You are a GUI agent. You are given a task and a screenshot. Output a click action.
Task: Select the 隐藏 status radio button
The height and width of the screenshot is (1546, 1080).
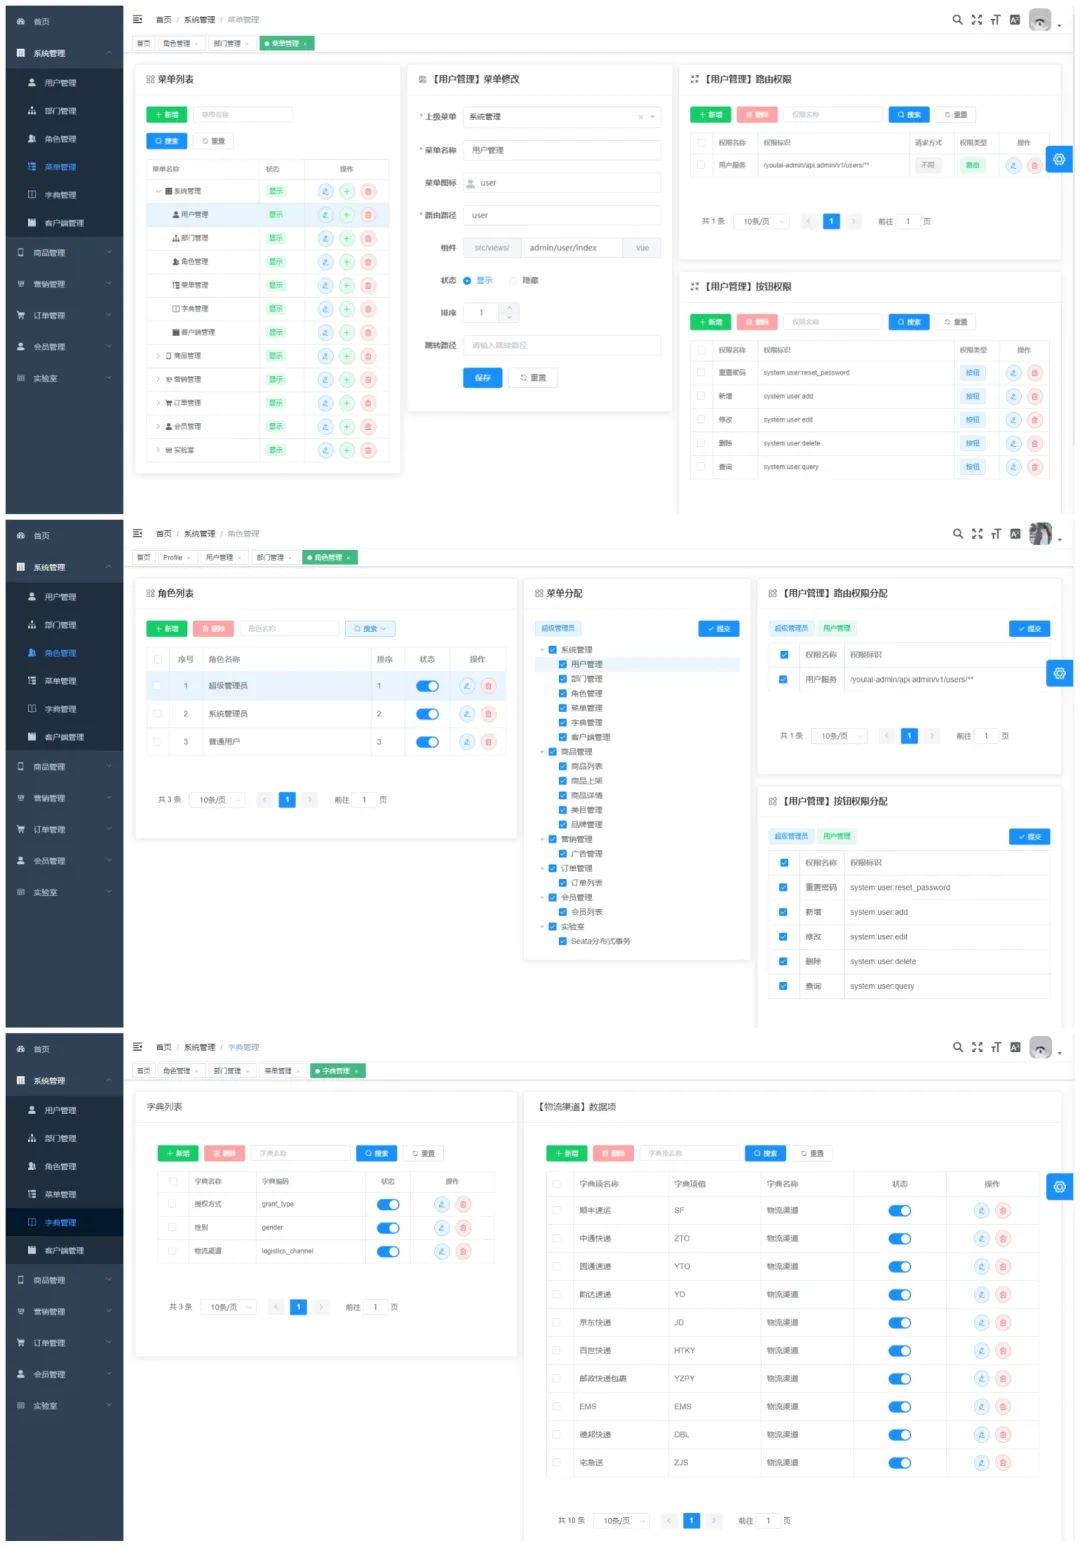[x=514, y=281]
